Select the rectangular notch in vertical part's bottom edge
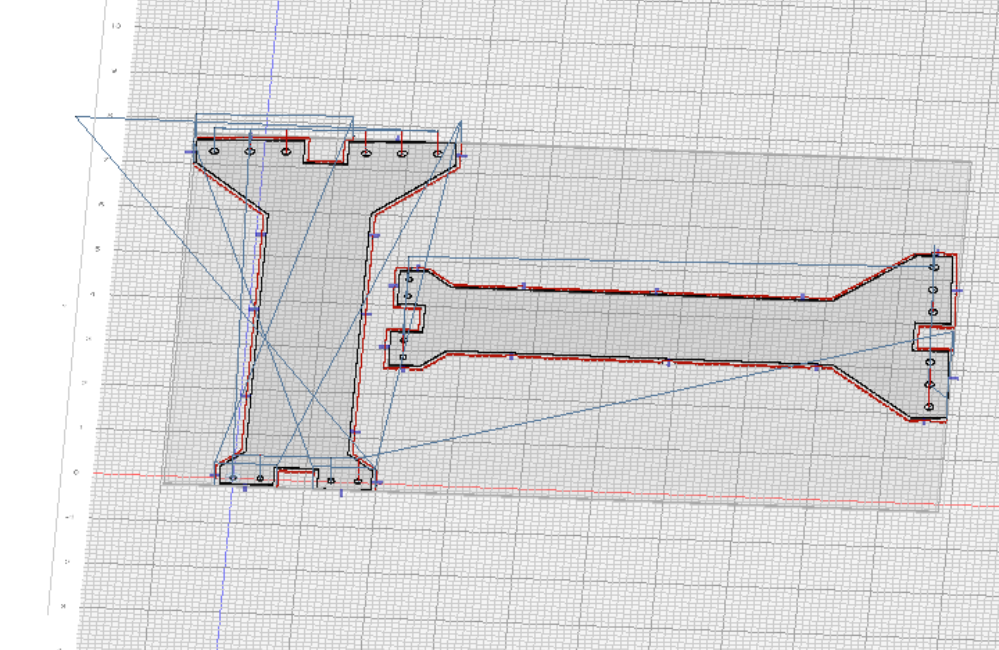Screen dimensions: 999x650 coord(294,477)
